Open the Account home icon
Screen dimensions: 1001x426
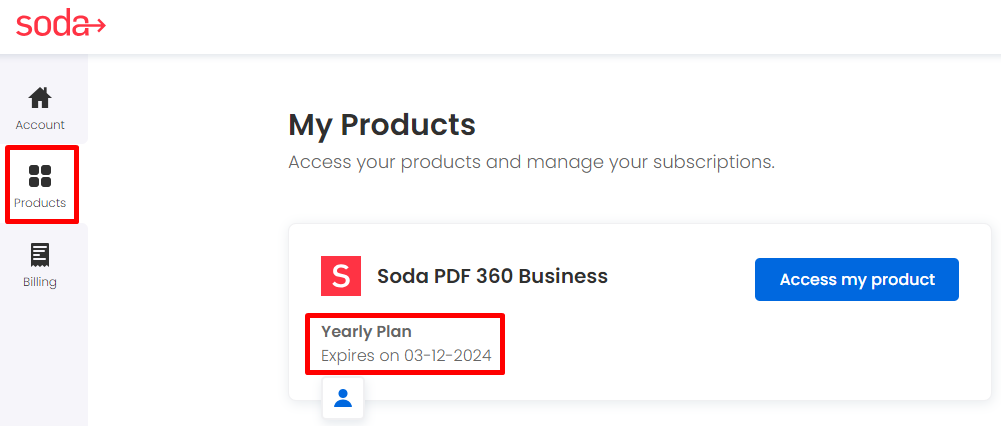pyautogui.click(x=40, y=98)
